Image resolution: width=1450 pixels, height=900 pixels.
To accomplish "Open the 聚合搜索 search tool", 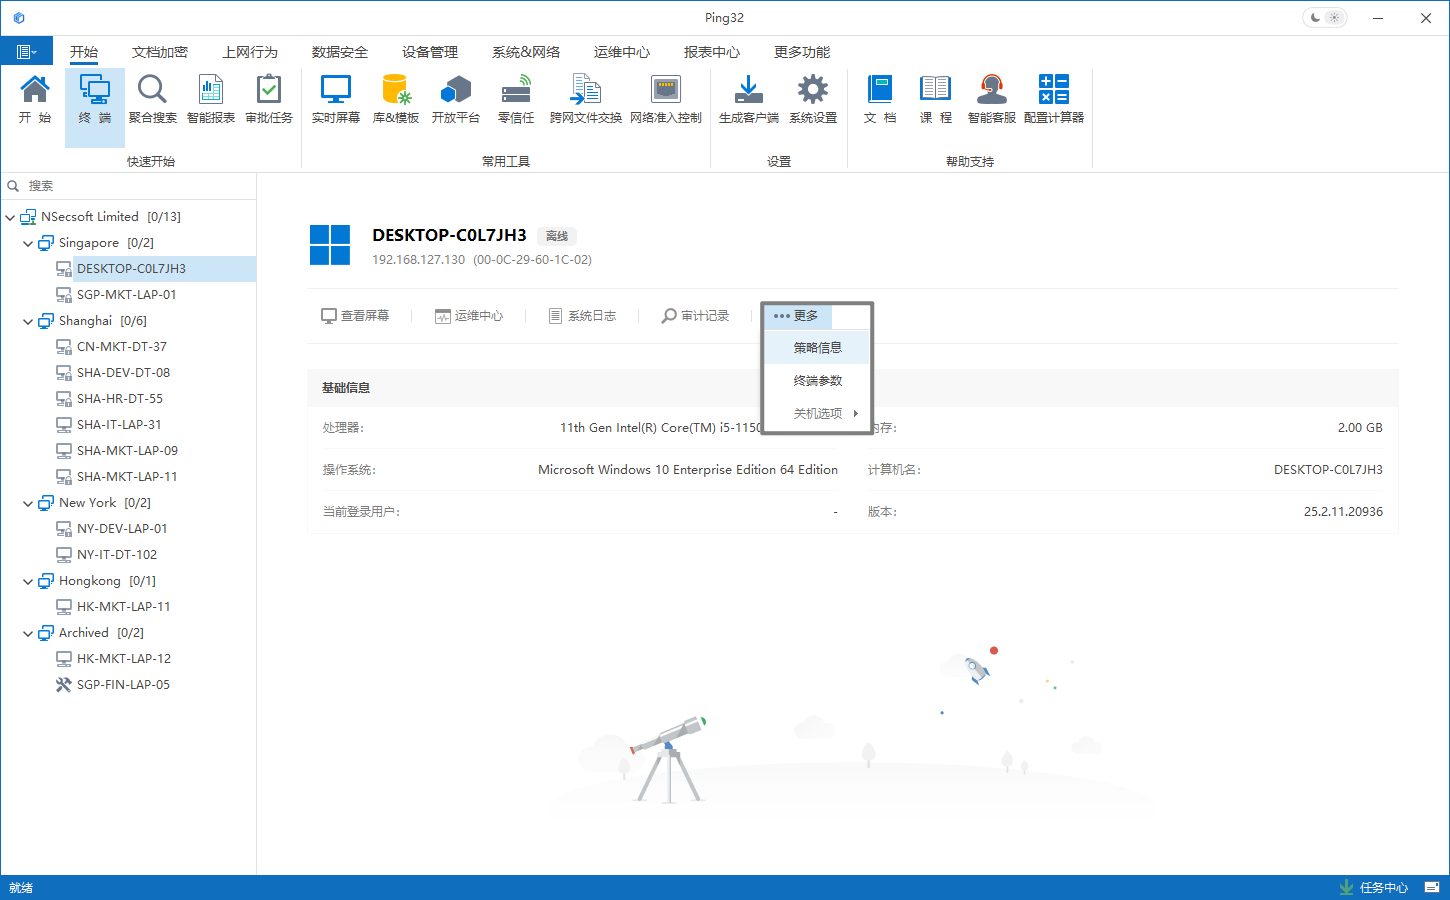I will pos(152,99).
